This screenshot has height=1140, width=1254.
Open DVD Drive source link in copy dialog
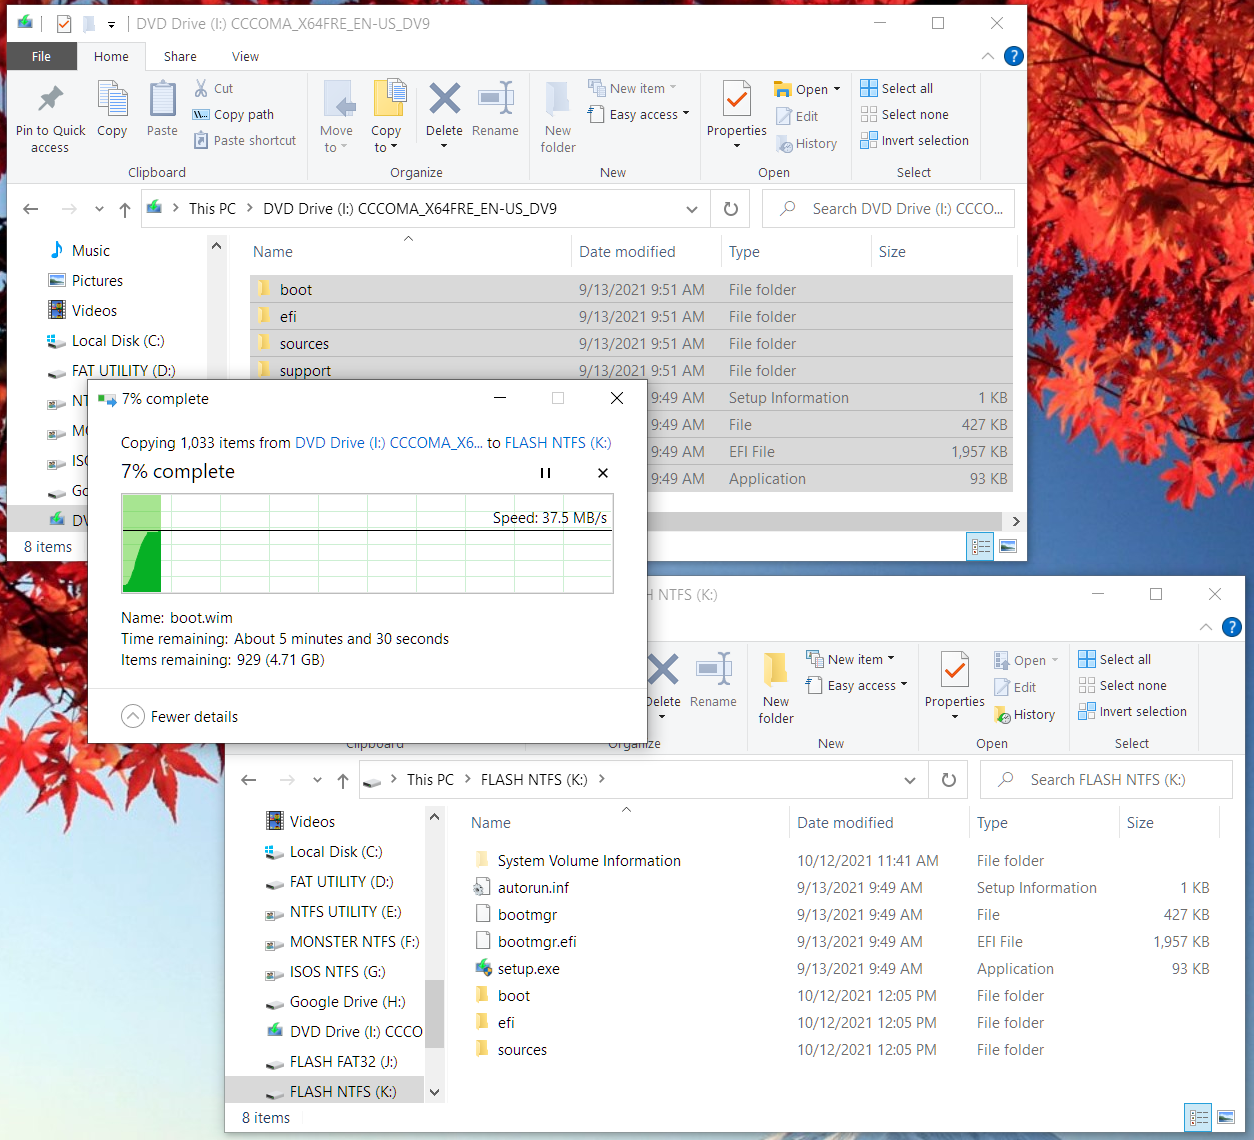[x=389, y=442]
